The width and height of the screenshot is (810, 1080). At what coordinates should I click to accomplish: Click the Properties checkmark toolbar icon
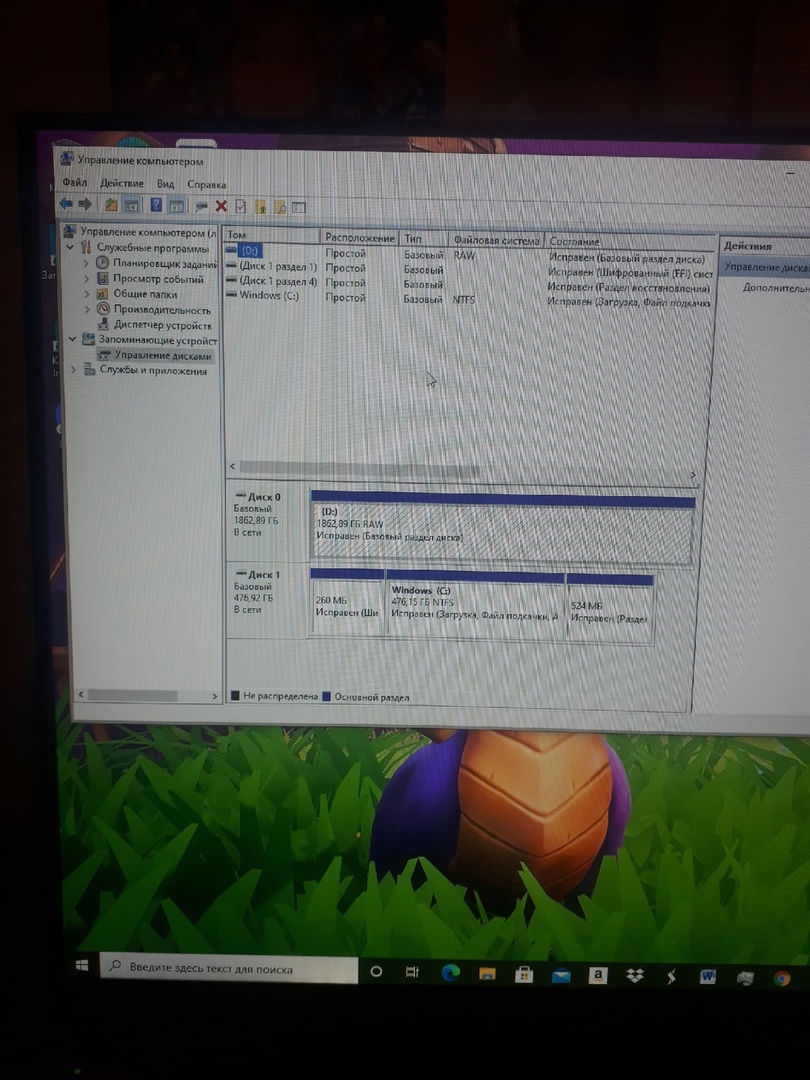[240, 207]
